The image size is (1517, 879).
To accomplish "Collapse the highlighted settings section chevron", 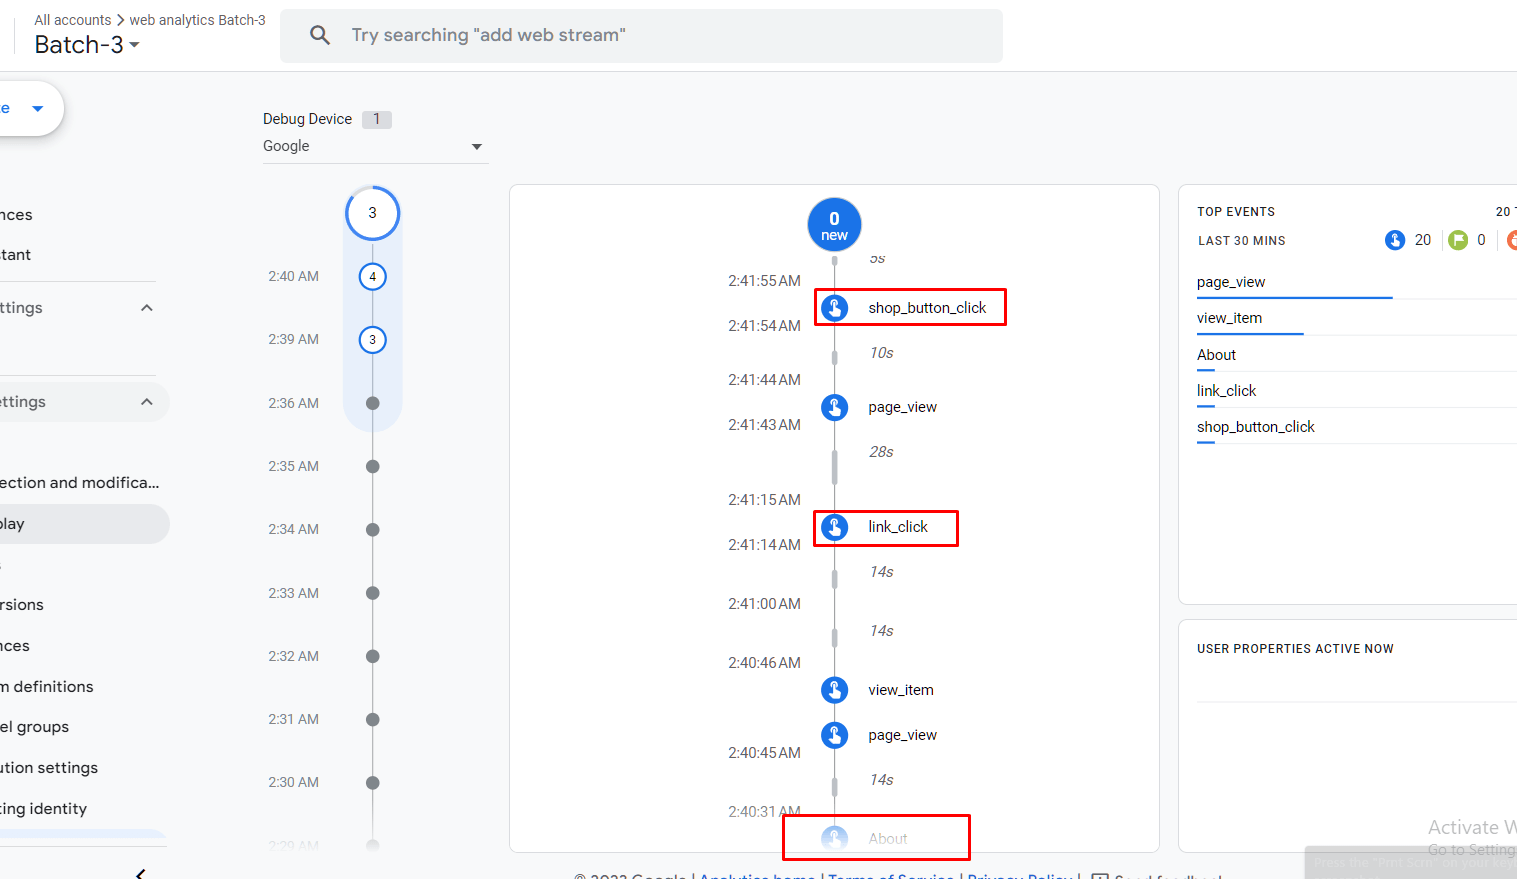I will pos(147,402).
